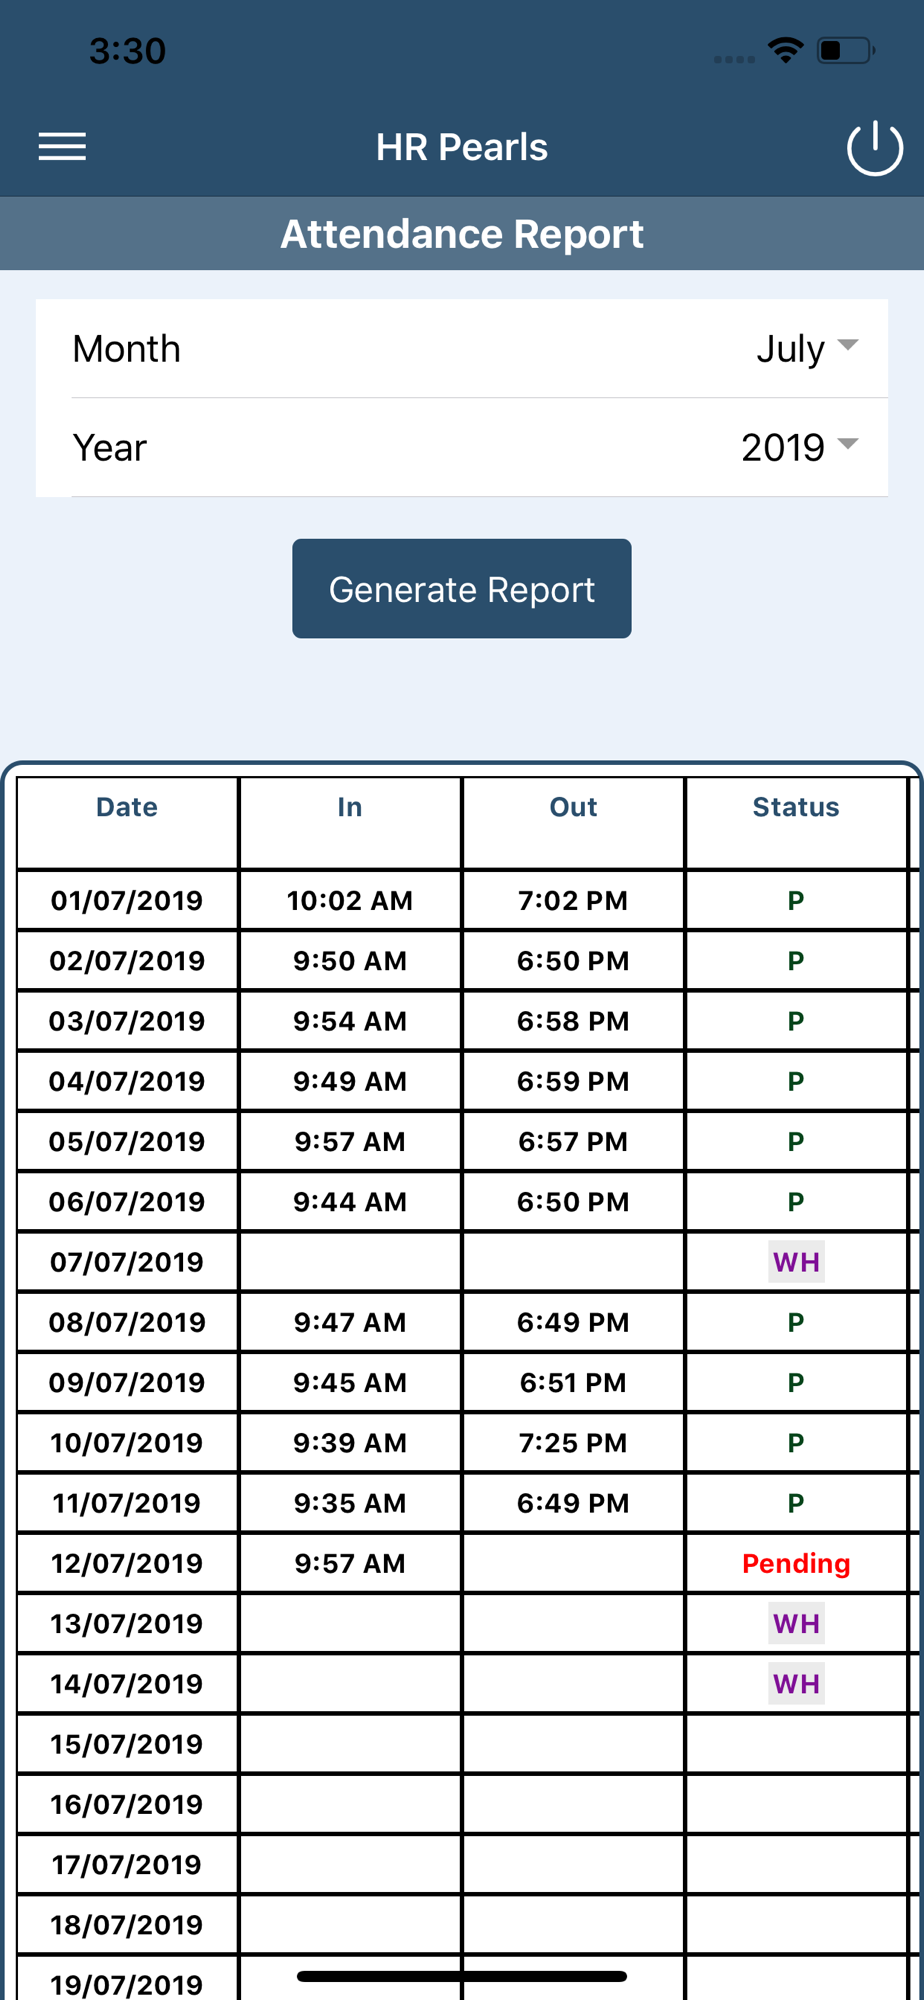Click the Generate Report button
This screenshot has width=924, height=2000.
pos(462,589)
